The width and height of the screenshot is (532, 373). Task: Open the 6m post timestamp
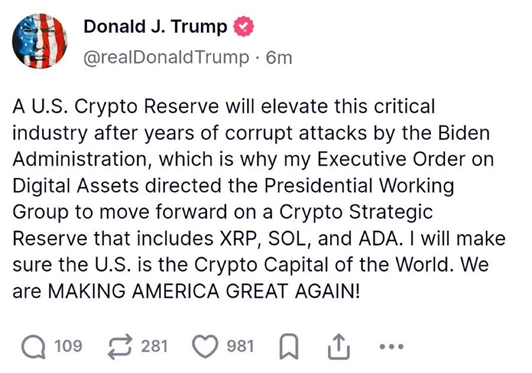[279, 57]
